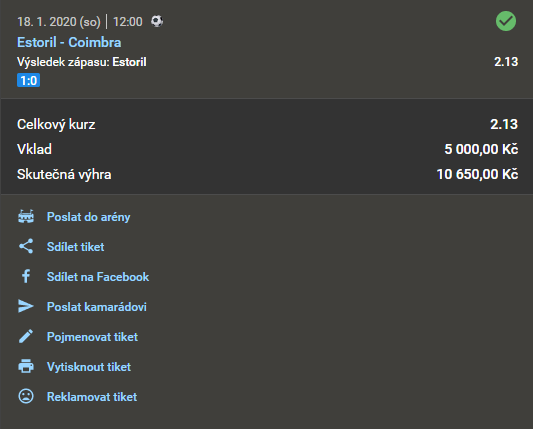Click the soccer ball sport icon
The image size is (533, 429).
(x=157, y=21)
